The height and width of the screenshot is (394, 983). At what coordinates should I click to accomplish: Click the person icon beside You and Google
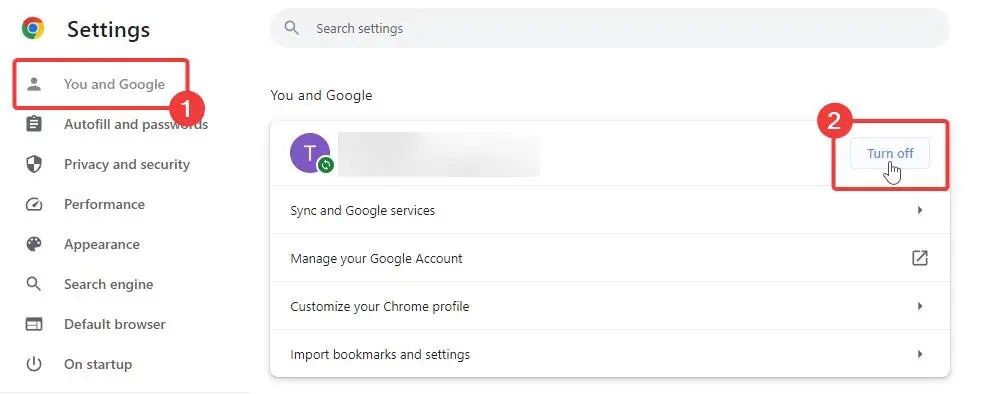pos(34,84)
